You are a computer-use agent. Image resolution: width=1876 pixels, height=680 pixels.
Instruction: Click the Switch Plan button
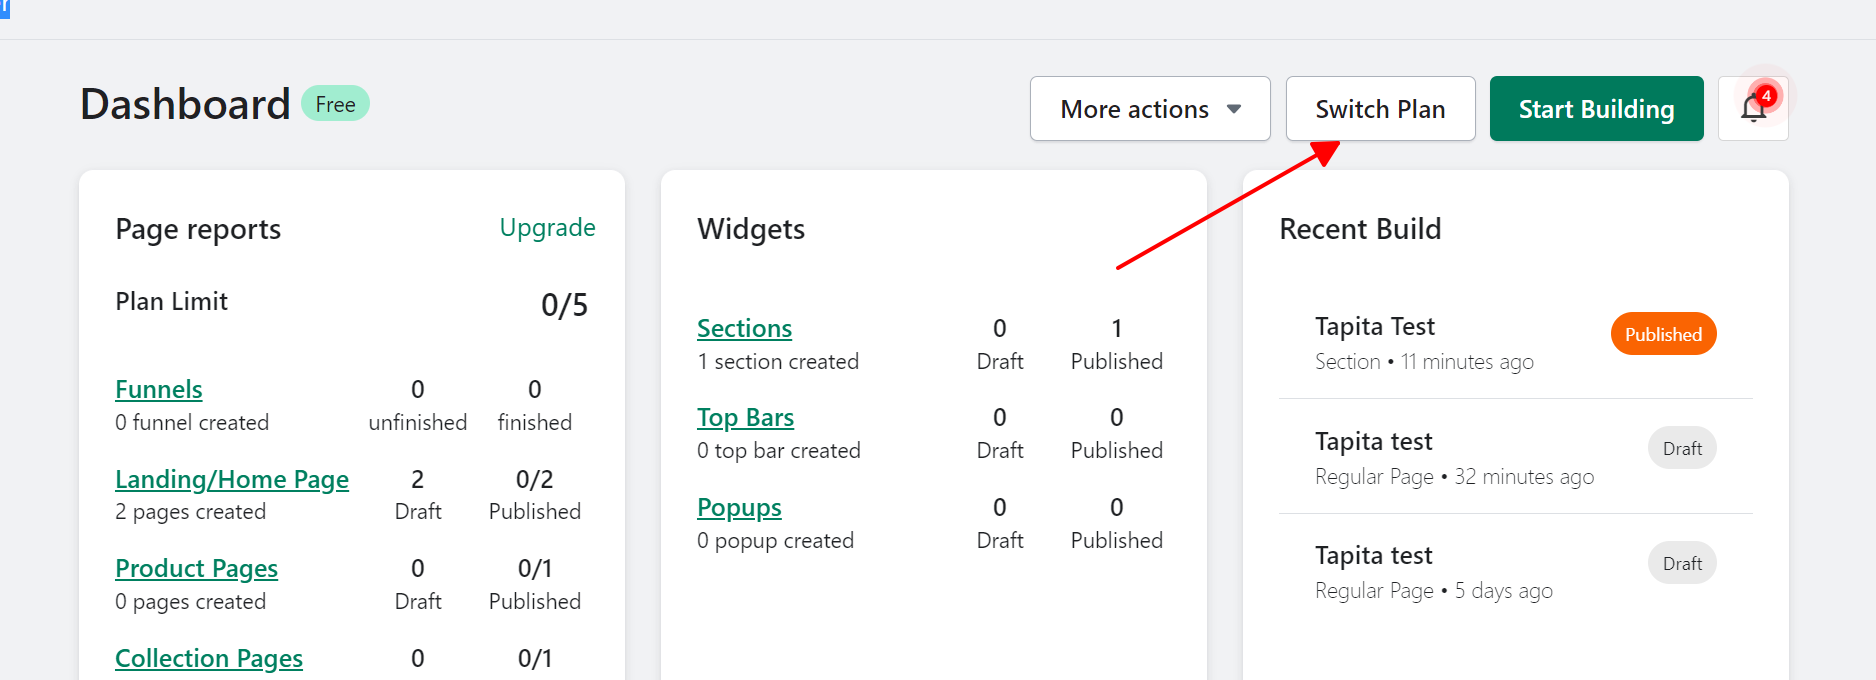tap(1379, 109)
